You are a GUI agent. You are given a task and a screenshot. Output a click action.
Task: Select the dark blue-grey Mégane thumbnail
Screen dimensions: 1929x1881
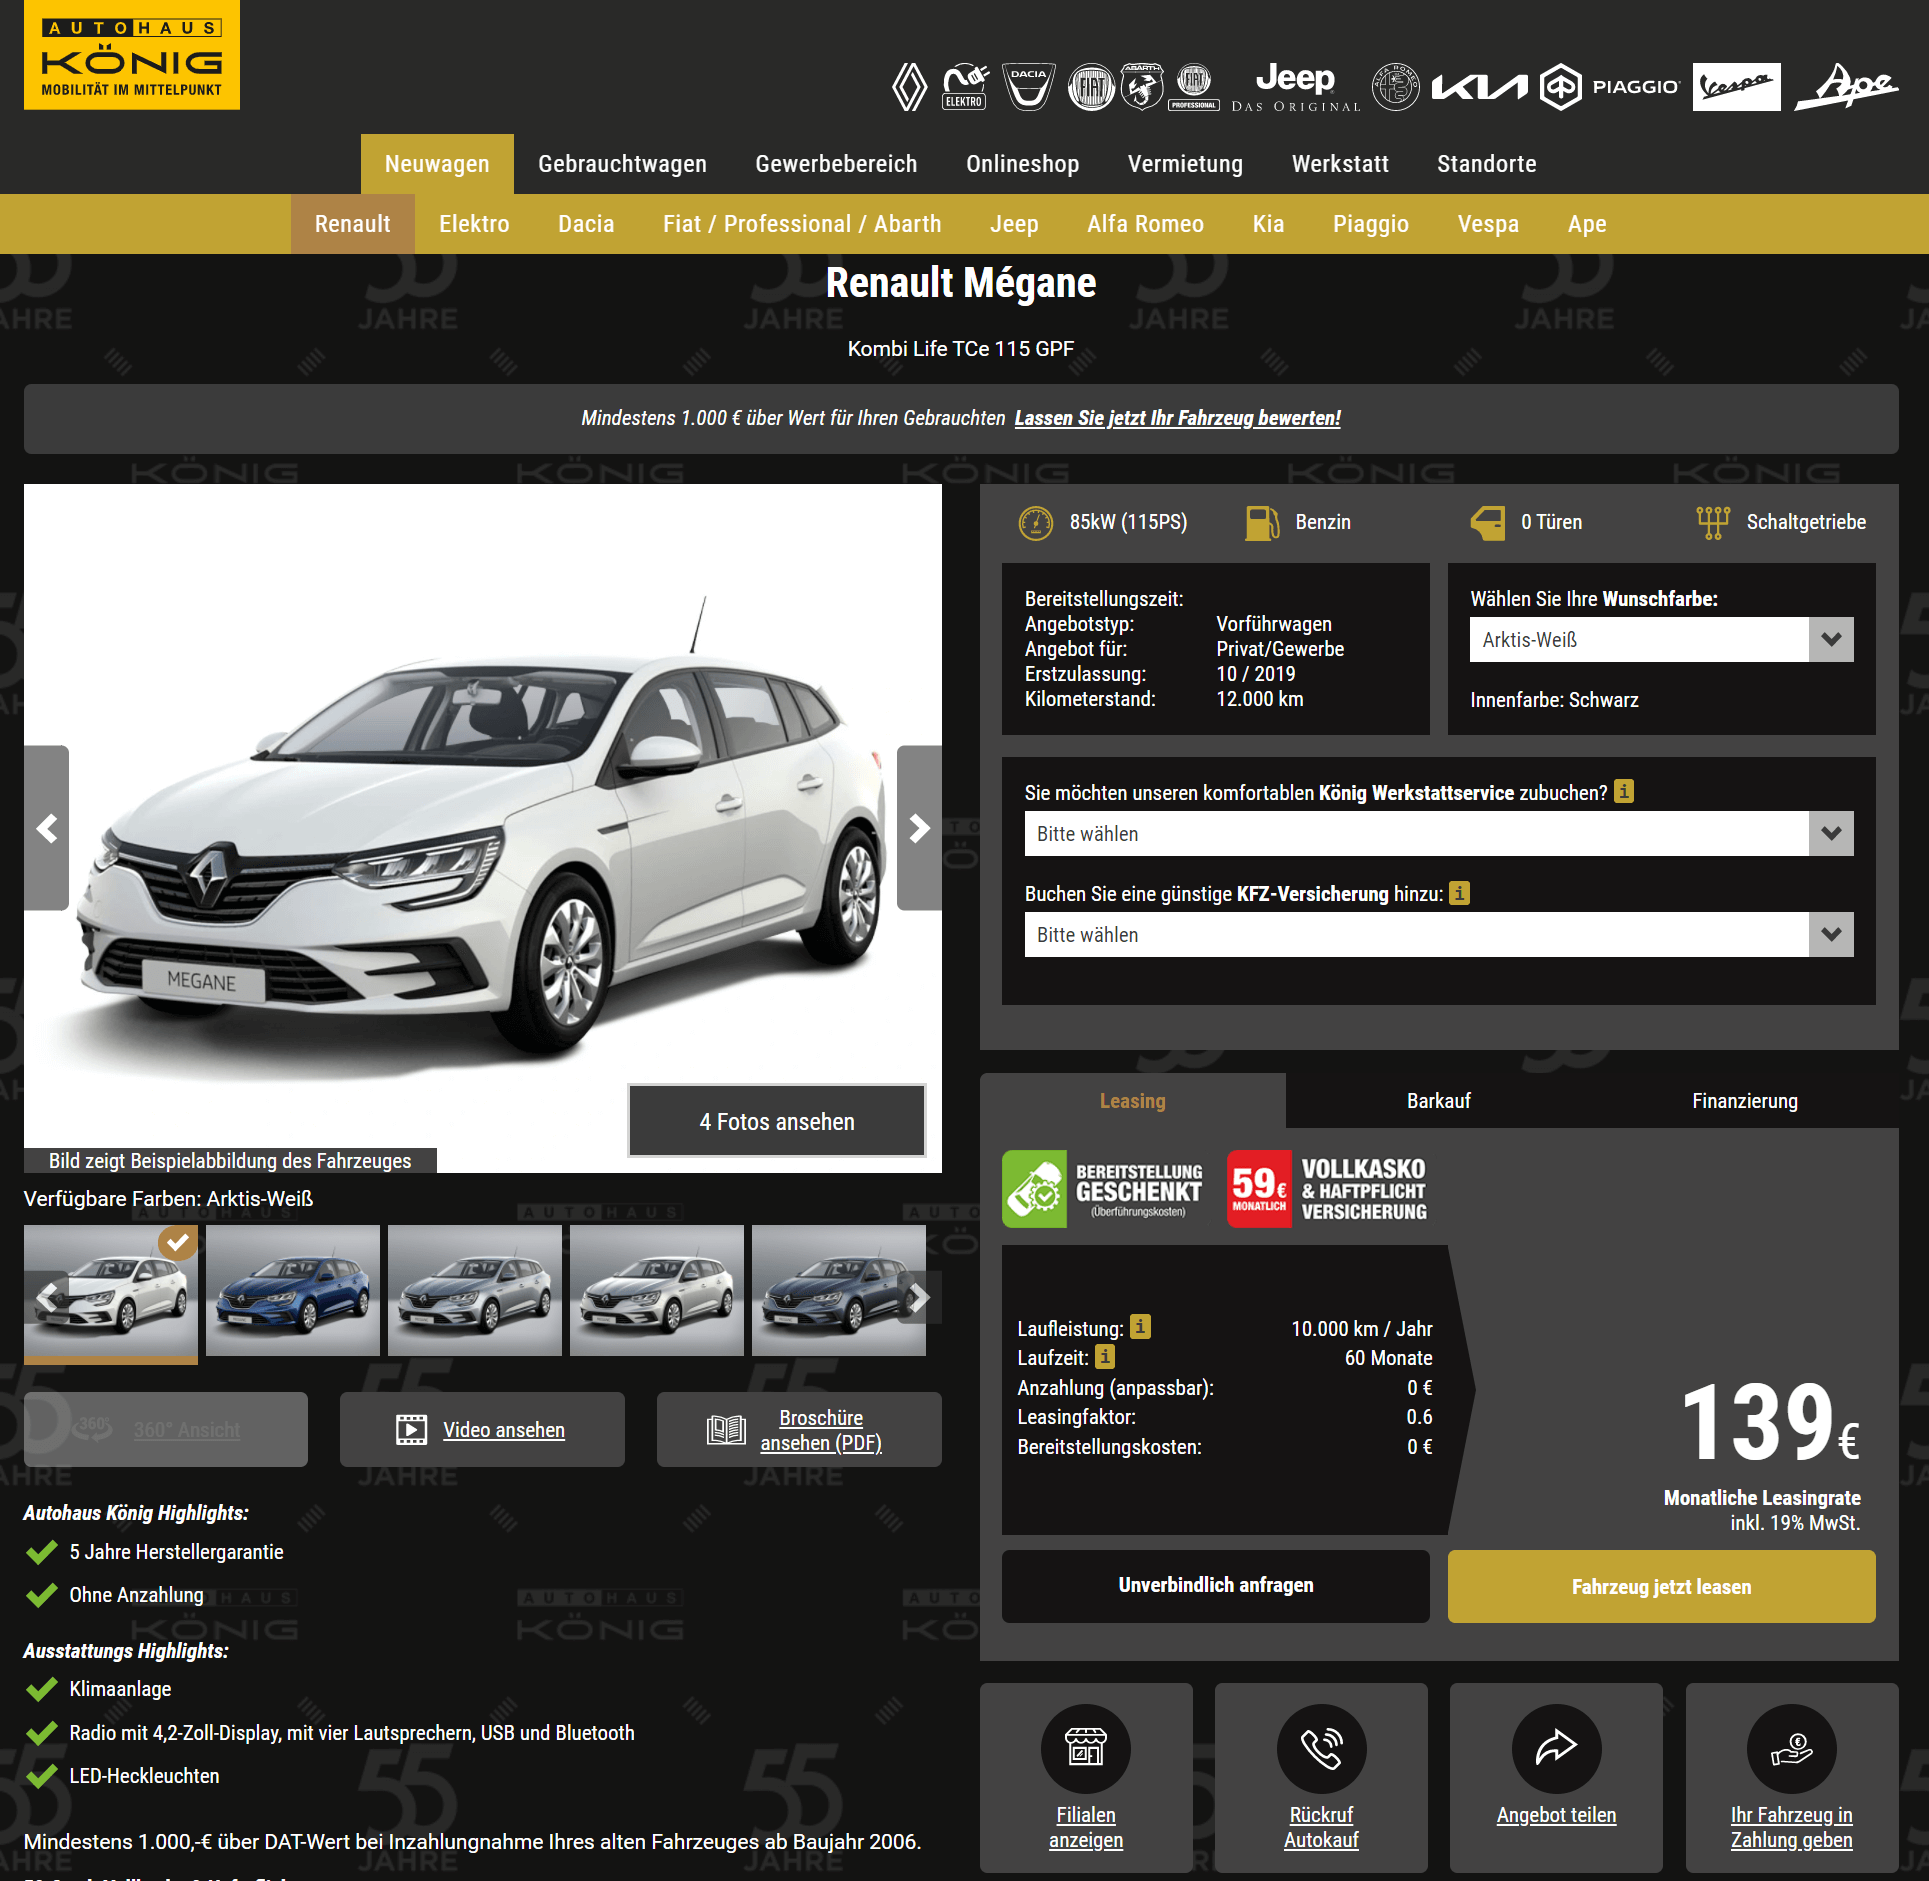(839, 1291)
